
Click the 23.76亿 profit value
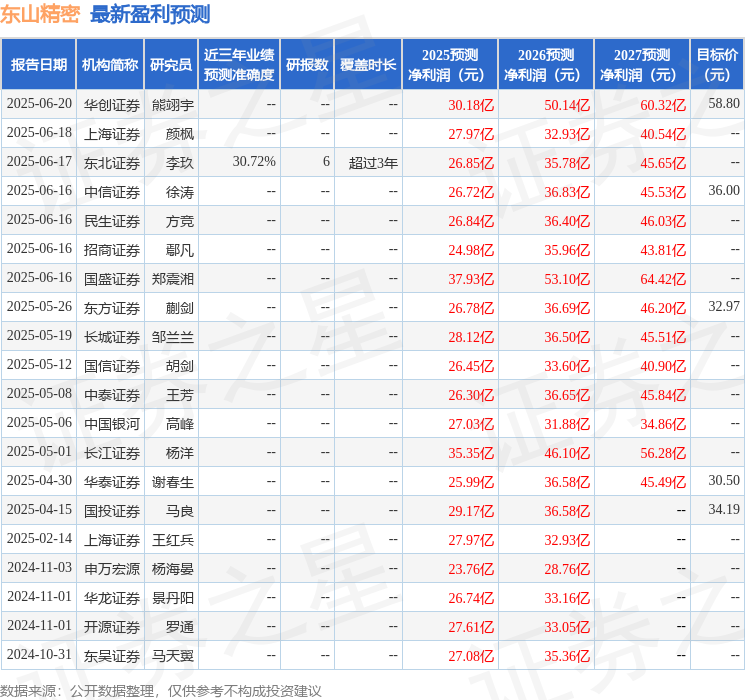click(471, 569)
